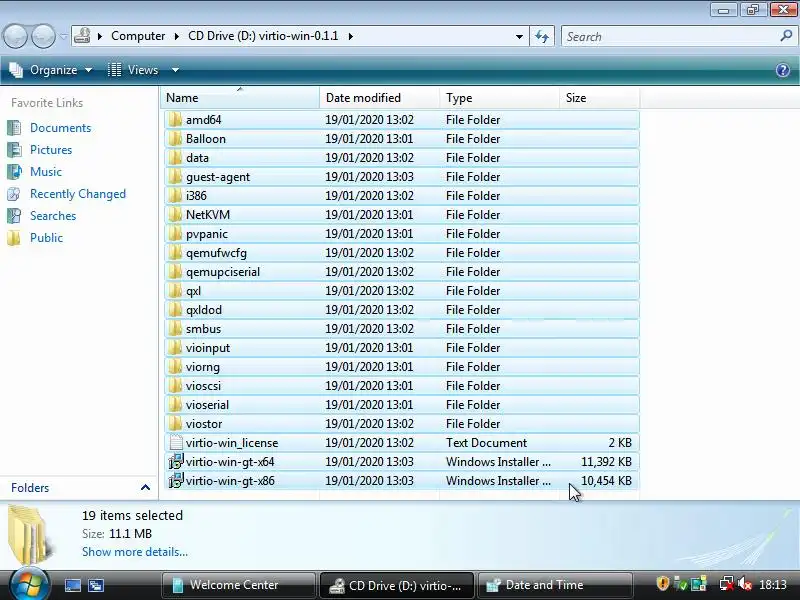This screenshot has height=600, width=800.
Task: Click the Music icon in Favorite Links
Action: [14, 171]
